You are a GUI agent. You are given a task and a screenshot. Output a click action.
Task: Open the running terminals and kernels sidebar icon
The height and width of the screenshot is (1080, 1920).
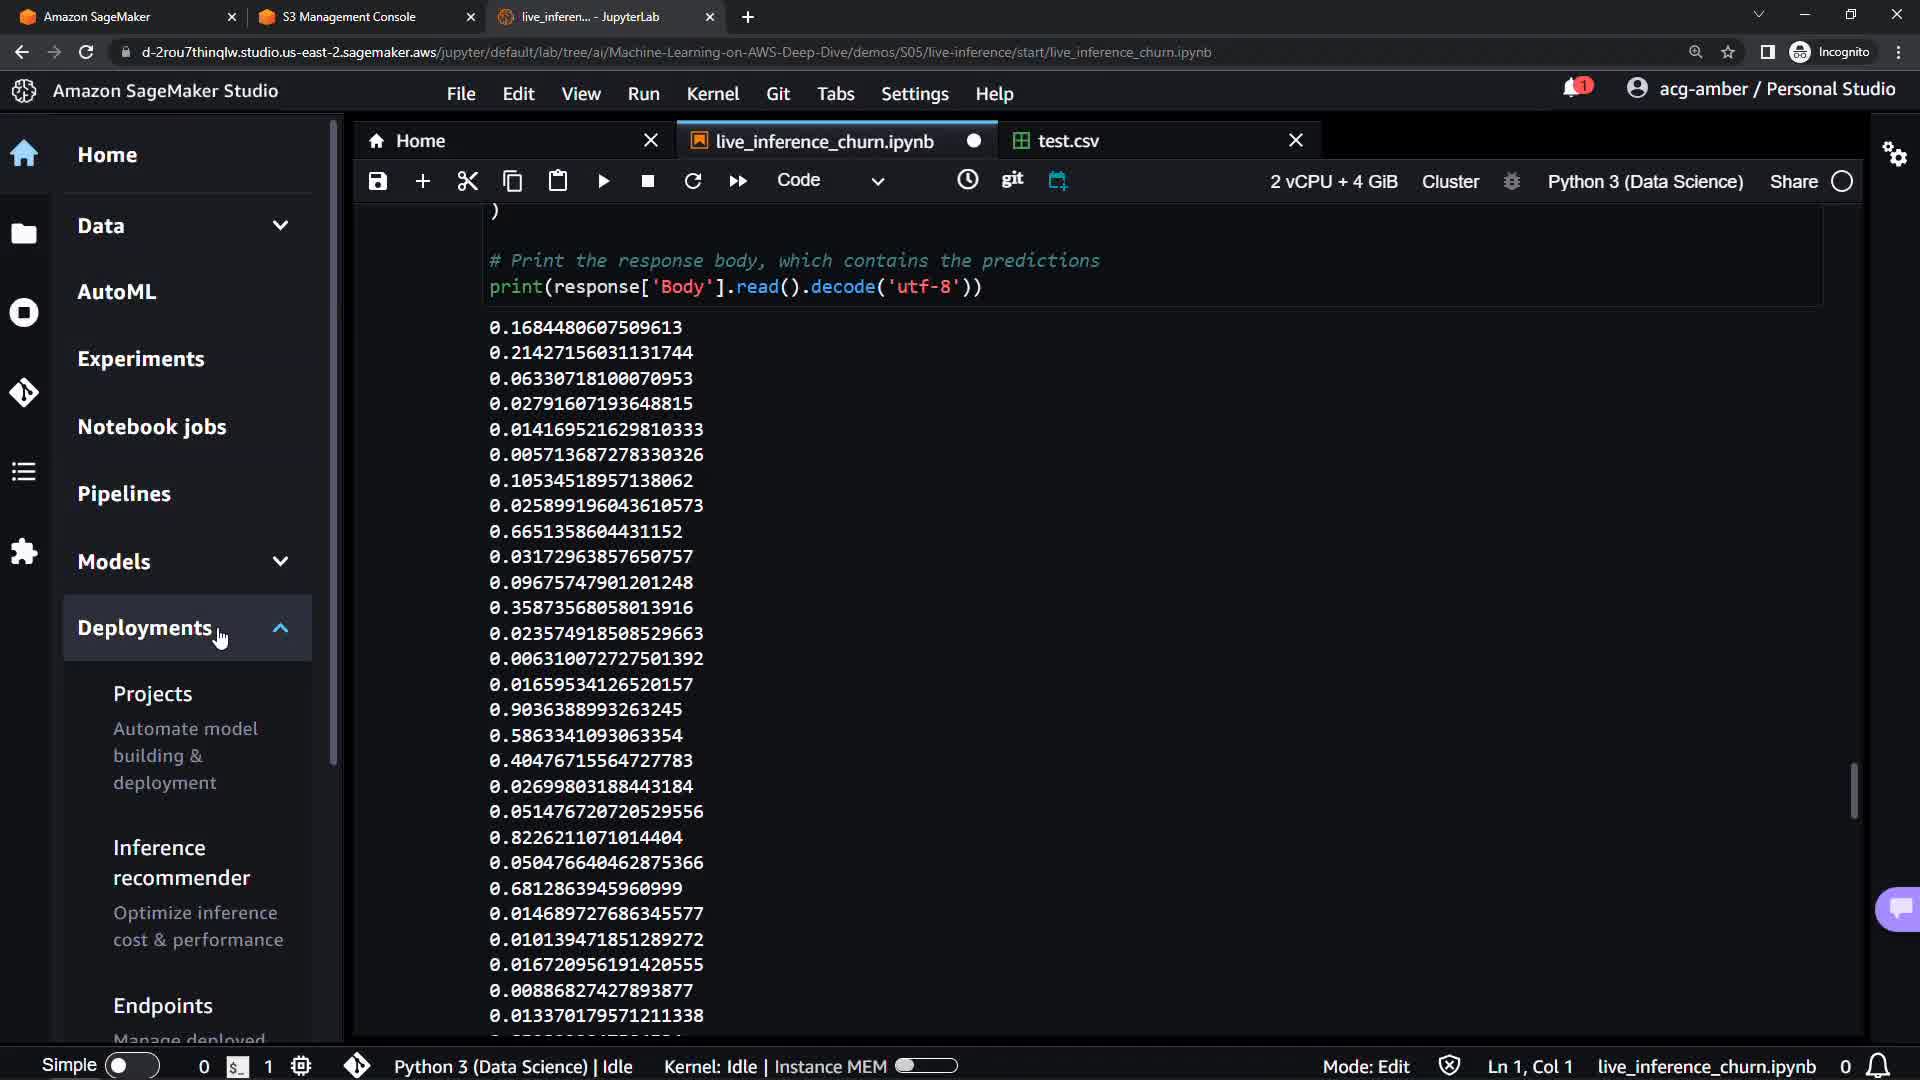point(24,313)
